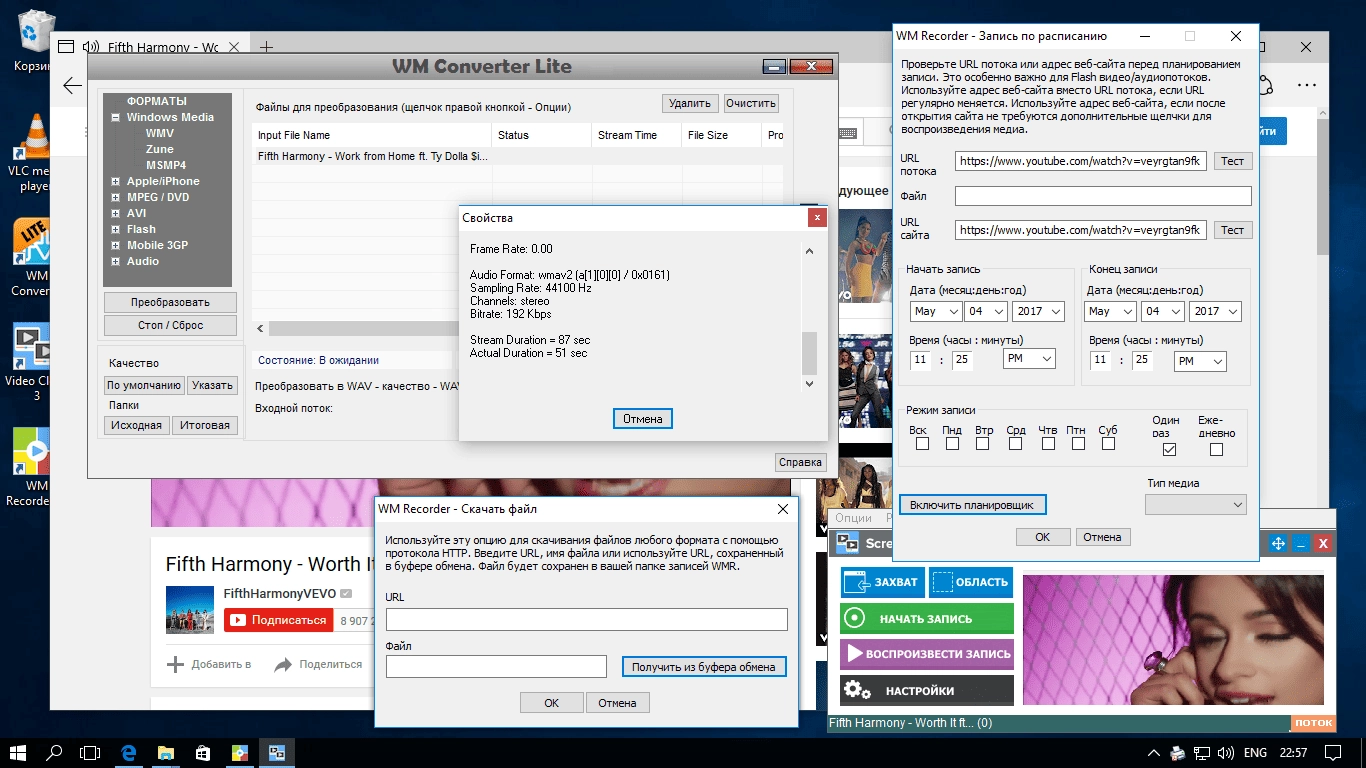Uncheck the Один раз checkbox
Viewport: 1366px width, 768px height.
tap(1169, 450)
